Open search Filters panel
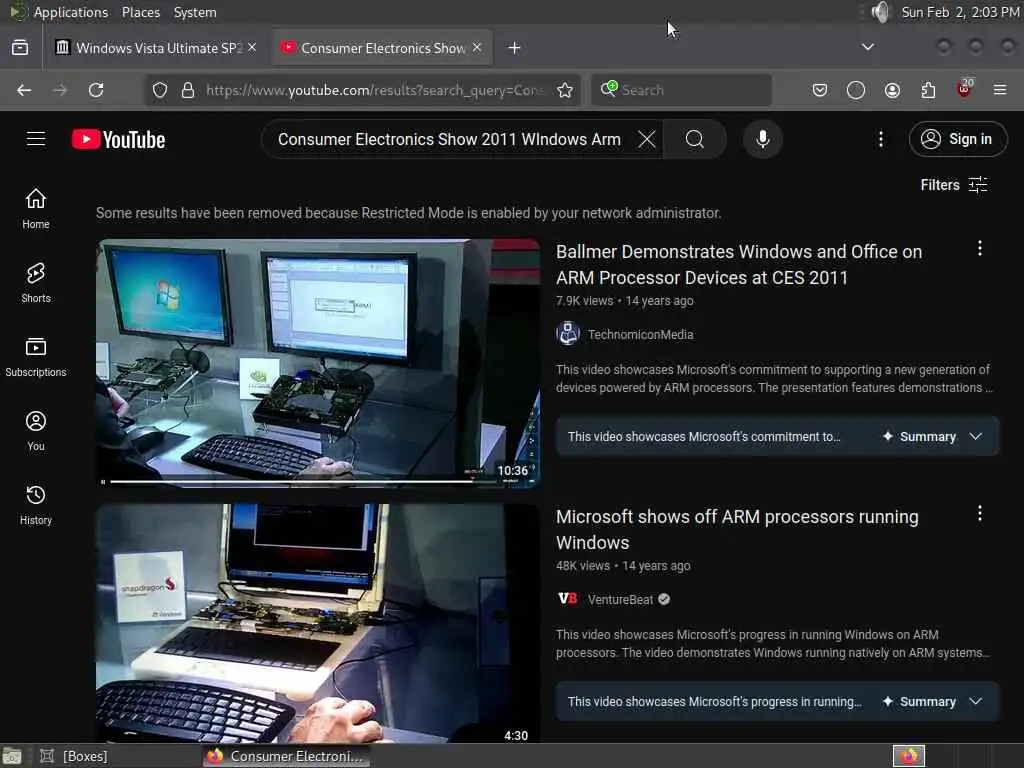Image resolution: width=1024 pixels, height=768 pixels. tap(953, 185)
